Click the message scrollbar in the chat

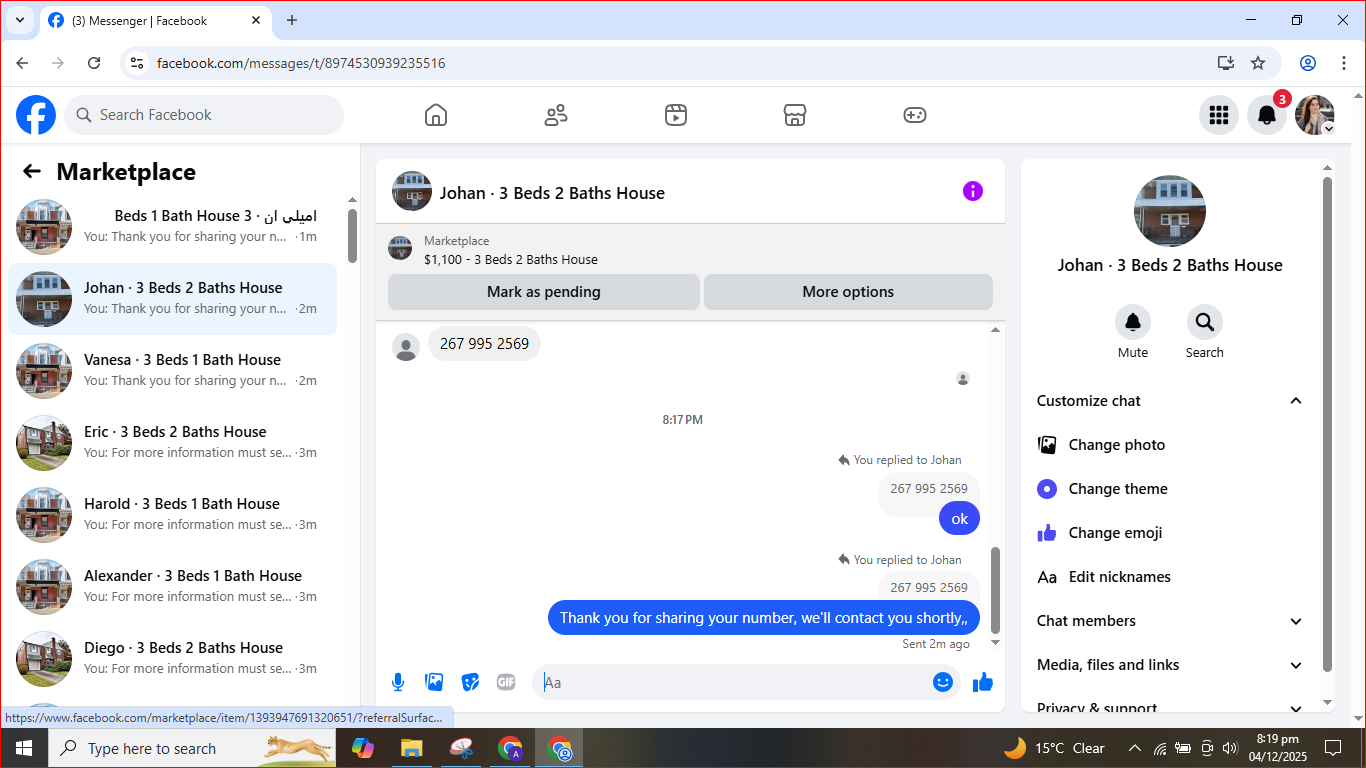(995, 590)
